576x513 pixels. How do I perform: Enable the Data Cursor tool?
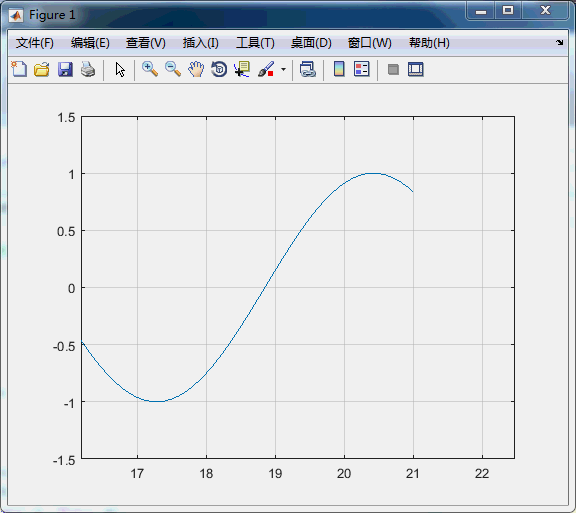tap(242, 69)
